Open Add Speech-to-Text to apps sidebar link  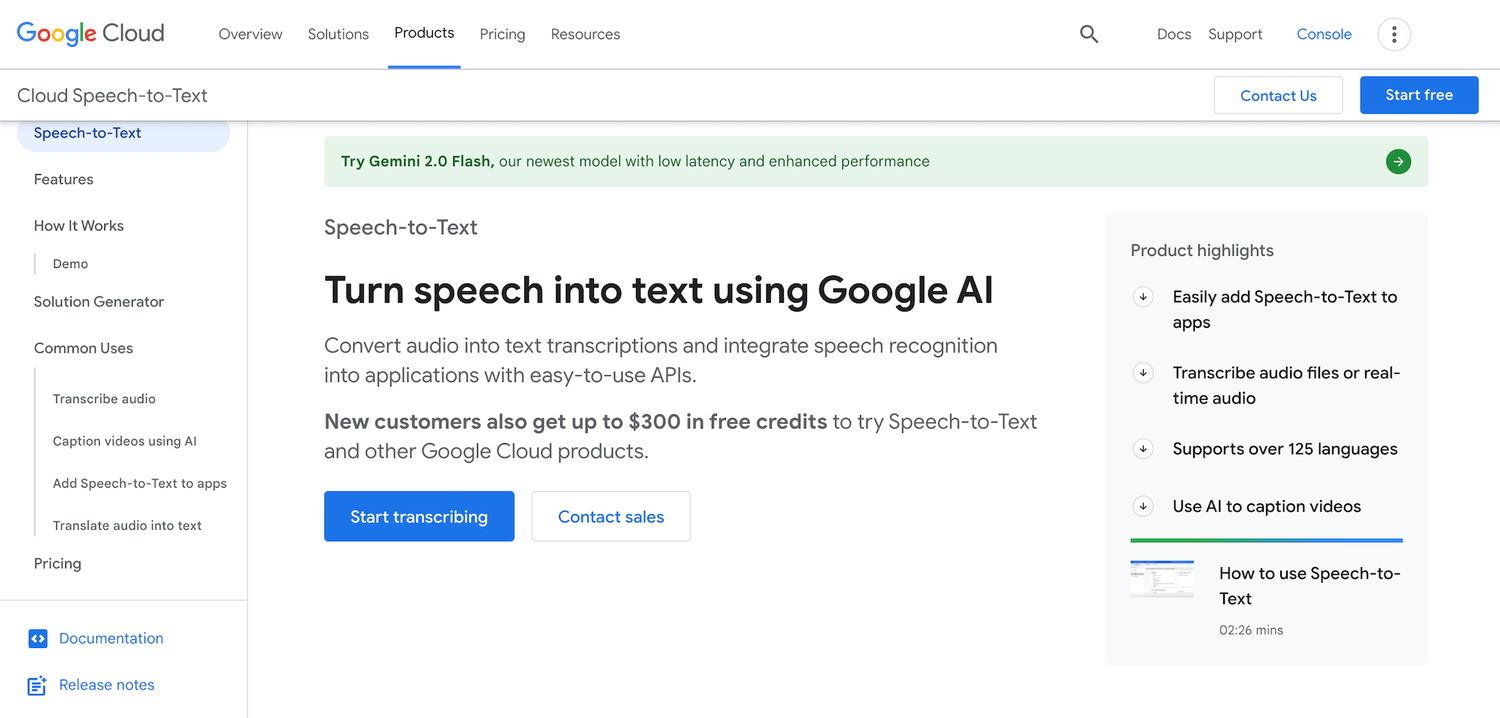tap(140, 483)
